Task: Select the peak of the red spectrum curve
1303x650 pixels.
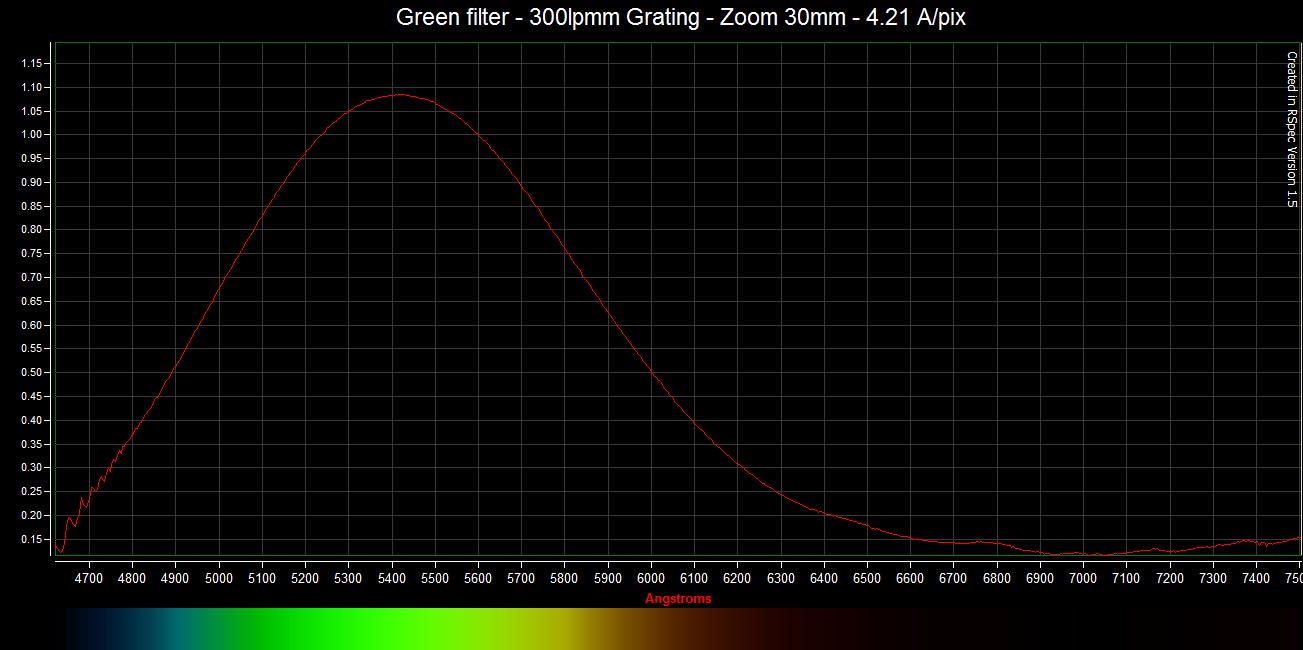Action: click(x=398, y=94)
